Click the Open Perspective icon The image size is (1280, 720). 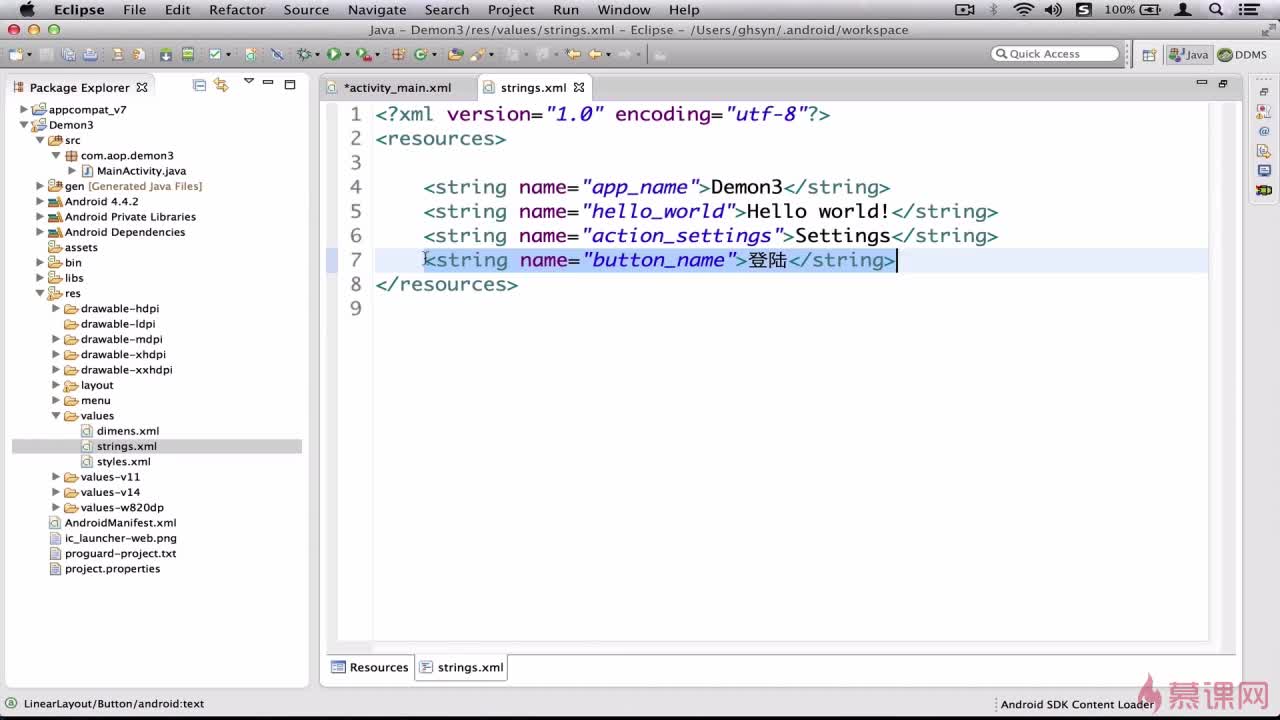coord(1149,55)
